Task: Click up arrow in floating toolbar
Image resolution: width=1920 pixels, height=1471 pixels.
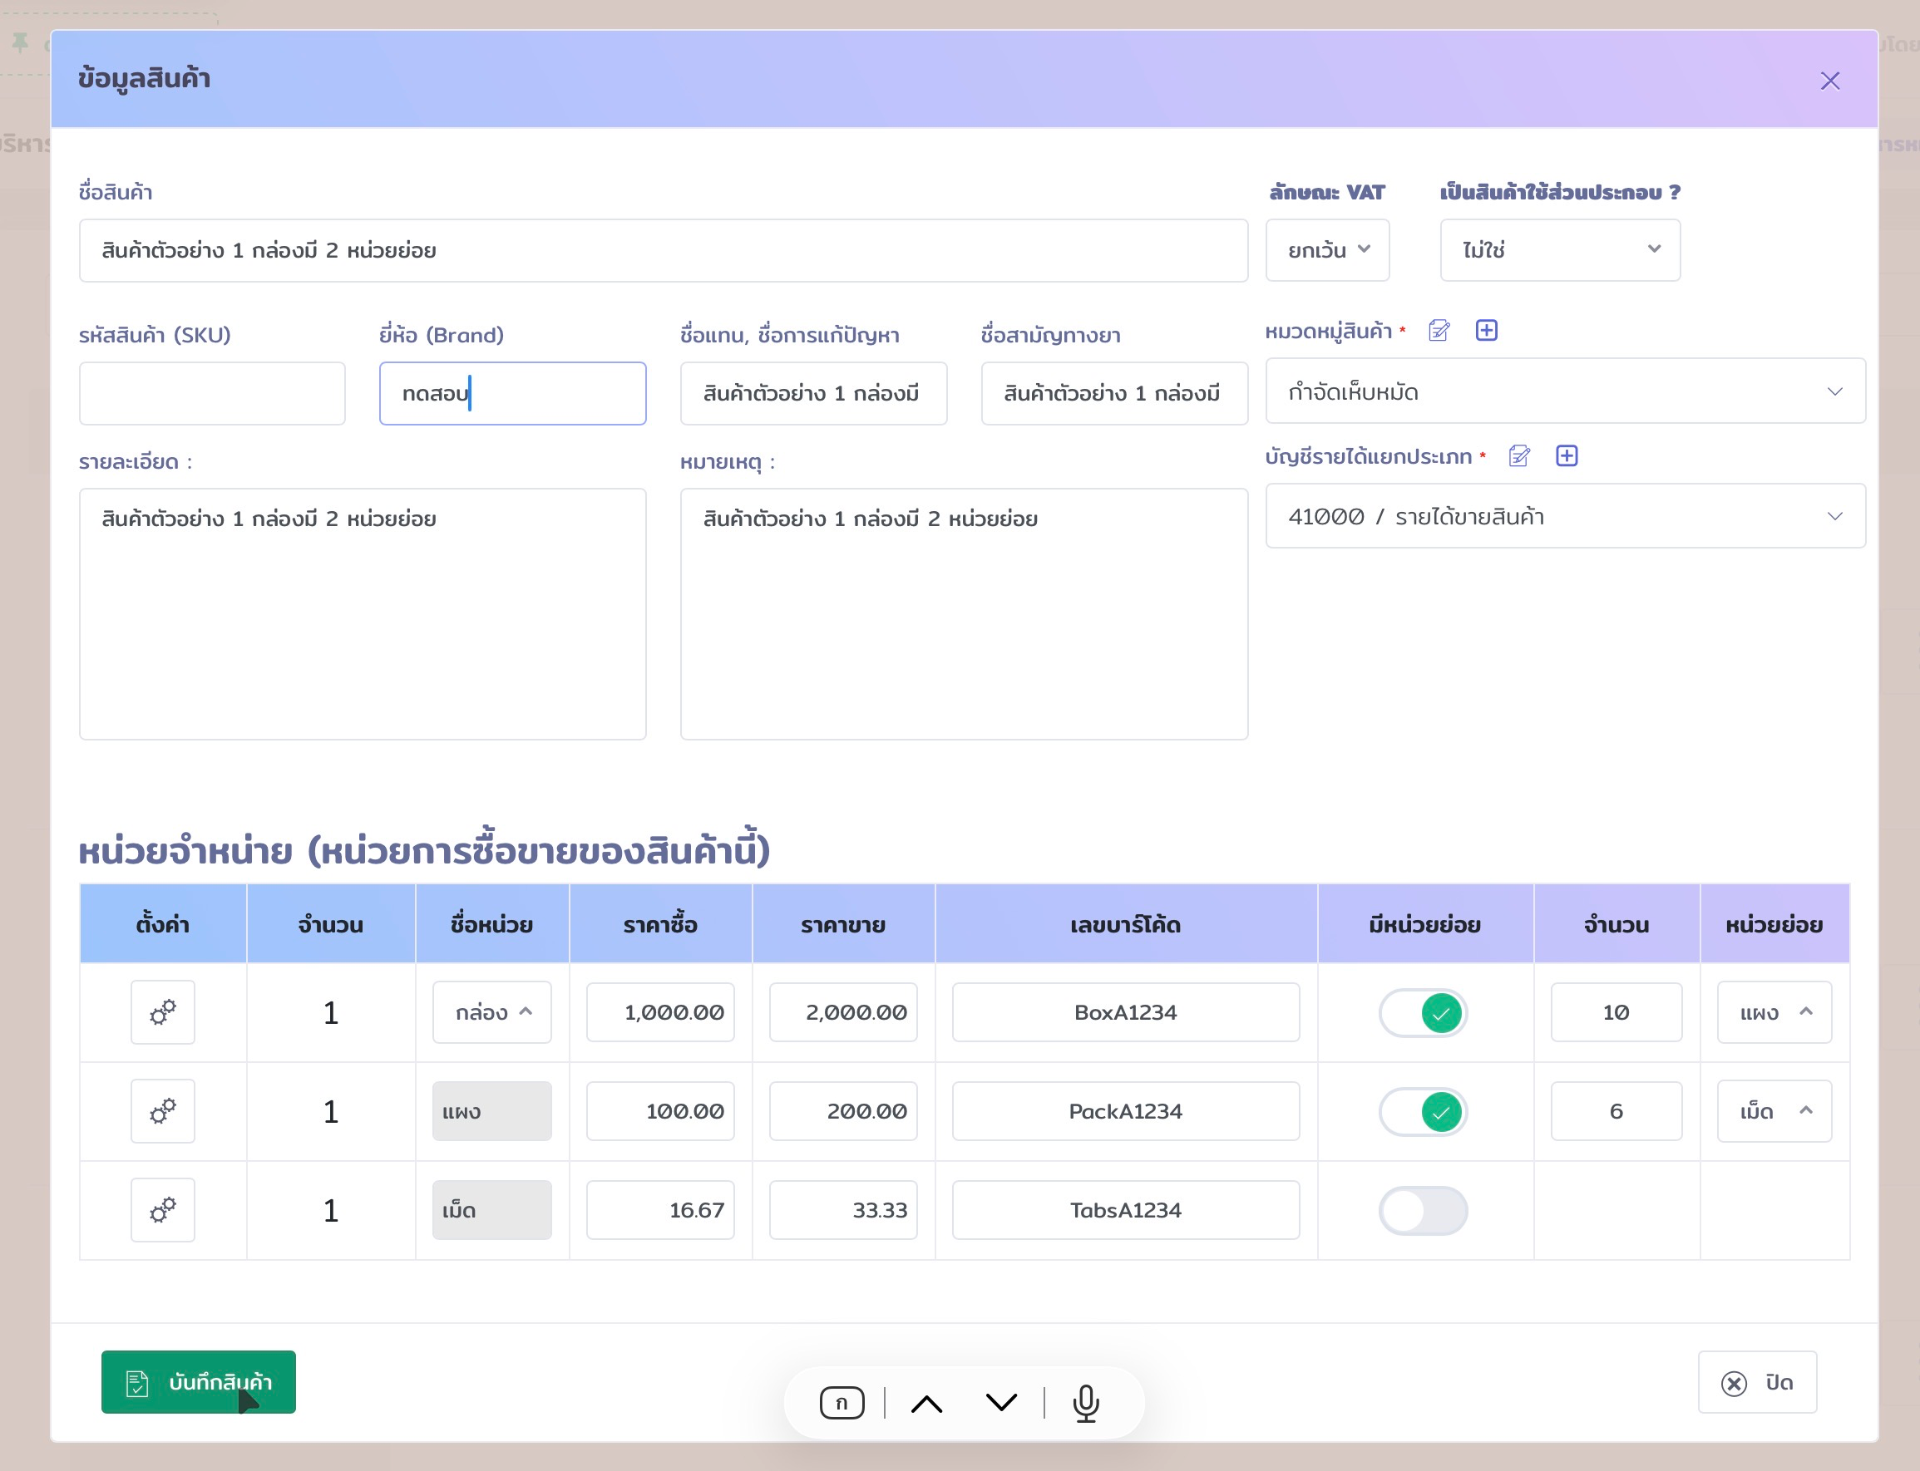Action: (926, 1403)
